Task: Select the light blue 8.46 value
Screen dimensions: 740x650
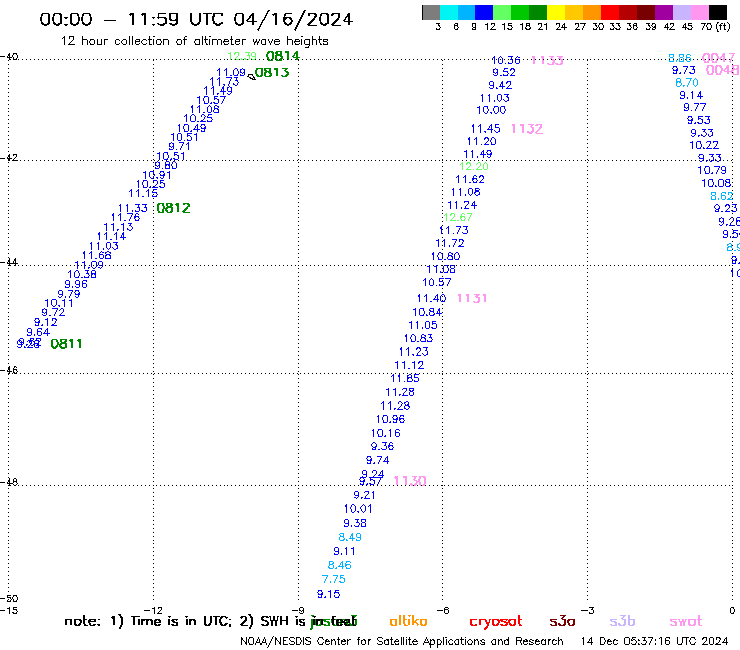Action: pos(340,565)
